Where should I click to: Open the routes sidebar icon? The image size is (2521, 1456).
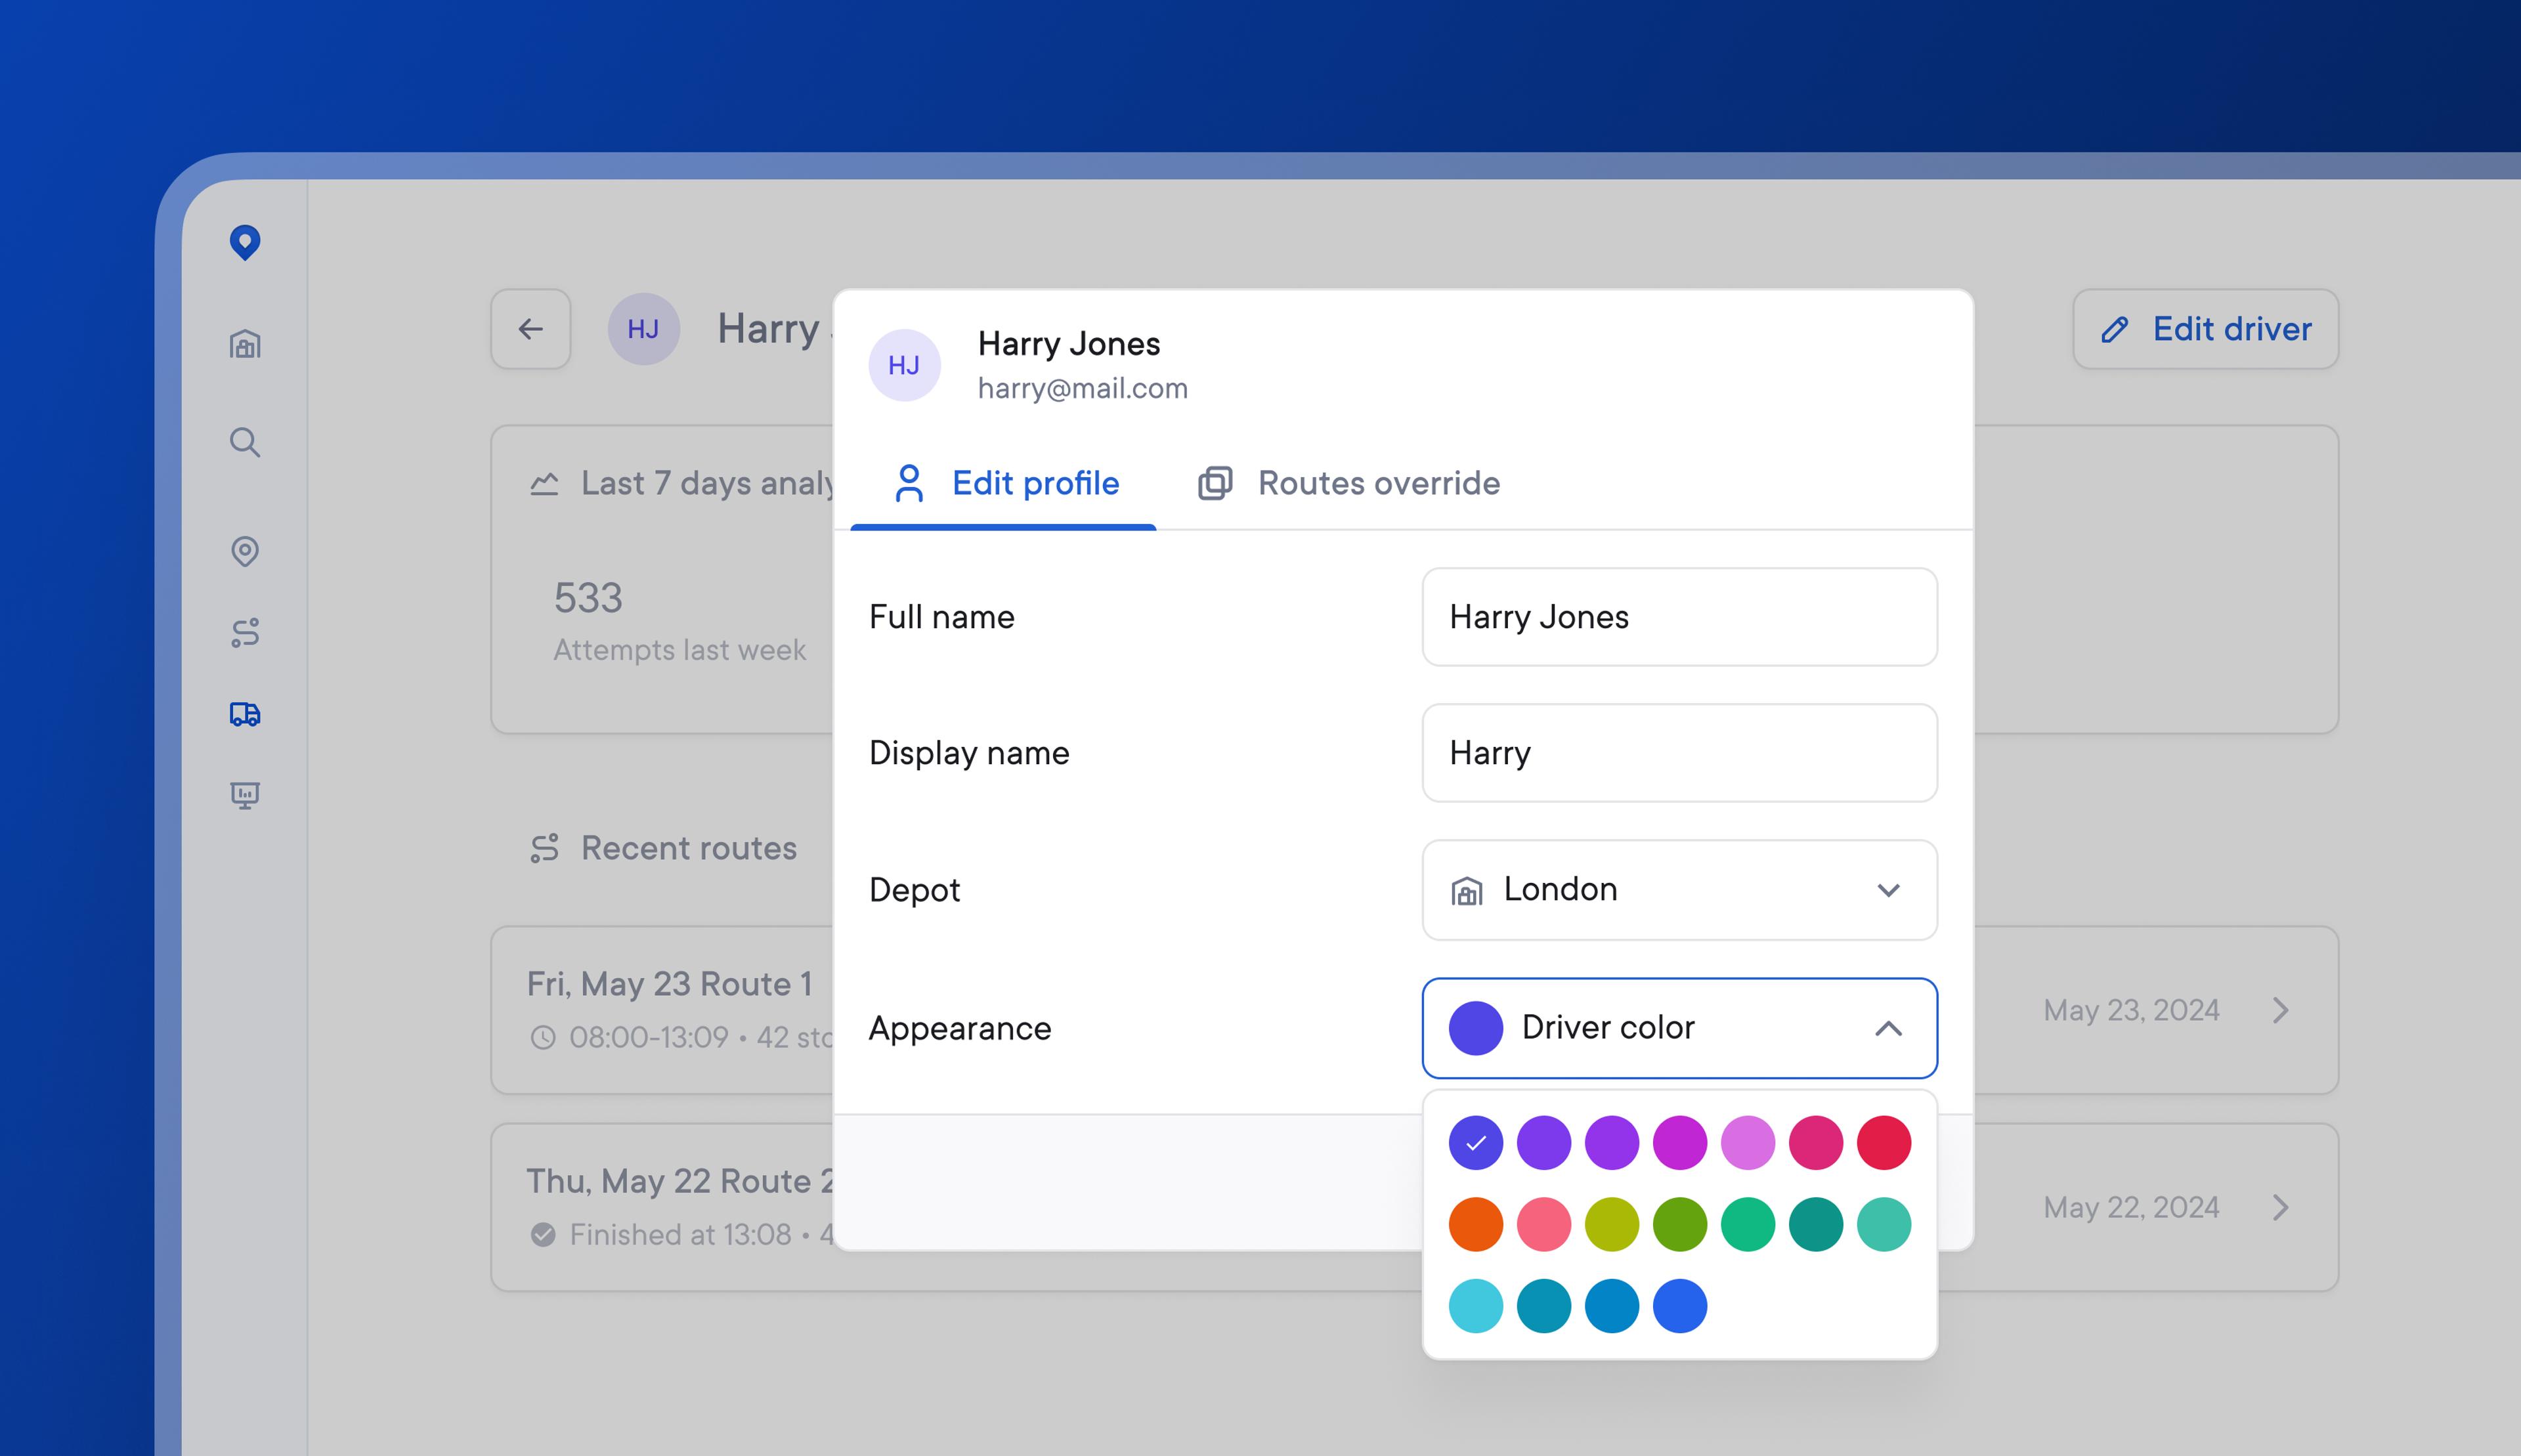coord(245,633)
